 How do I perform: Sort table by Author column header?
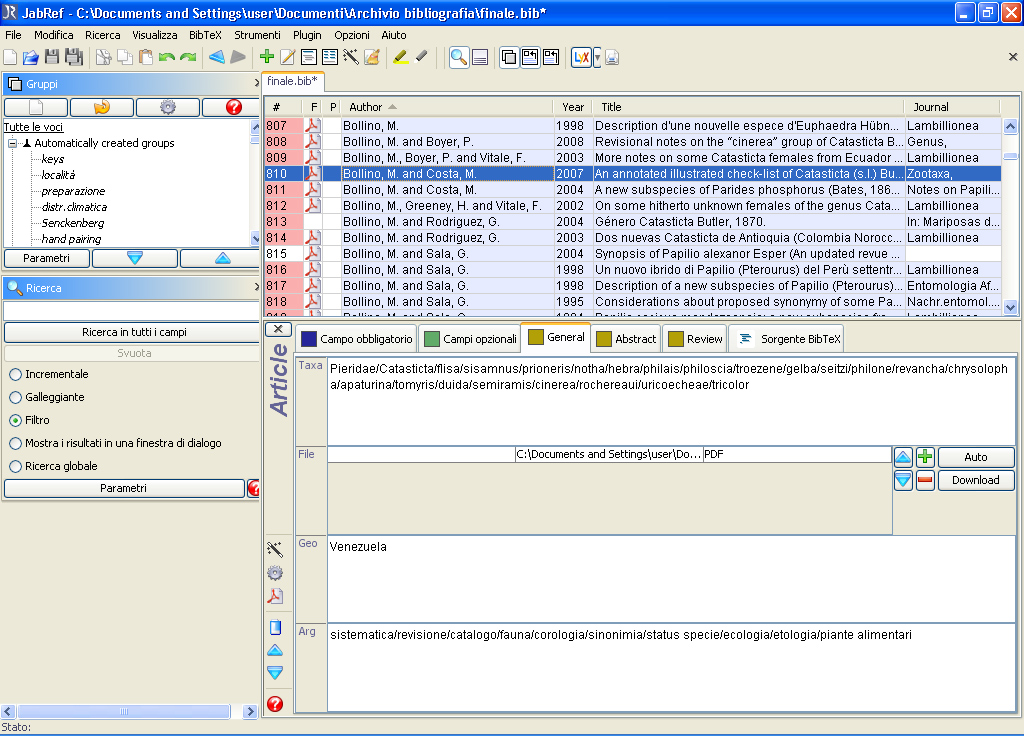point(366,107)
